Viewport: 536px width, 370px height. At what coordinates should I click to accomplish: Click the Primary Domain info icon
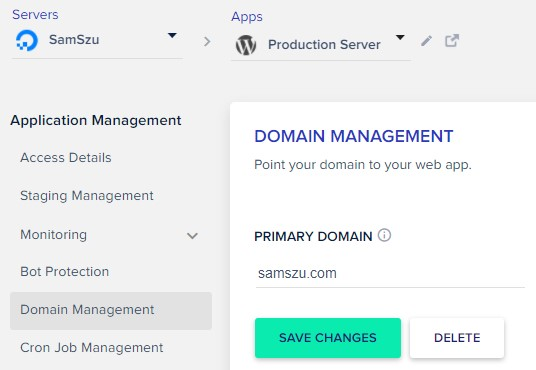tap(384, 235)
